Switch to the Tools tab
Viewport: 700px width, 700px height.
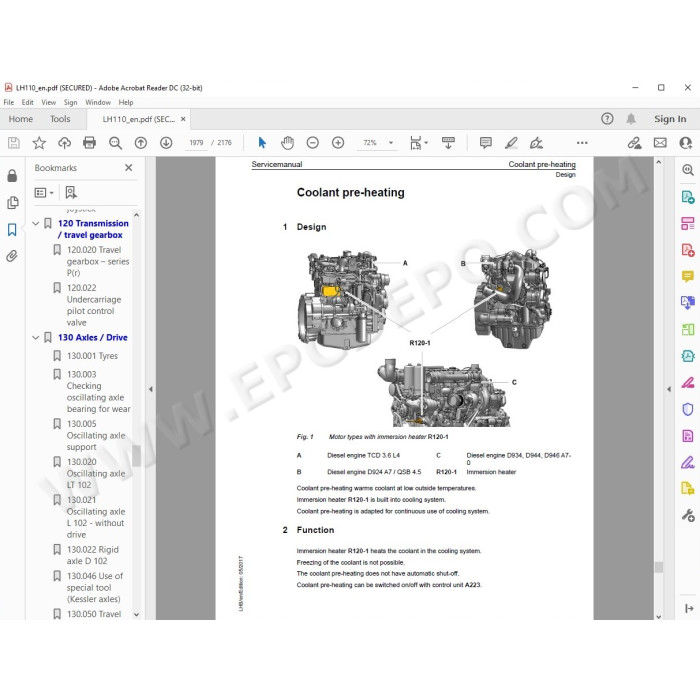[x=60, y=119]
